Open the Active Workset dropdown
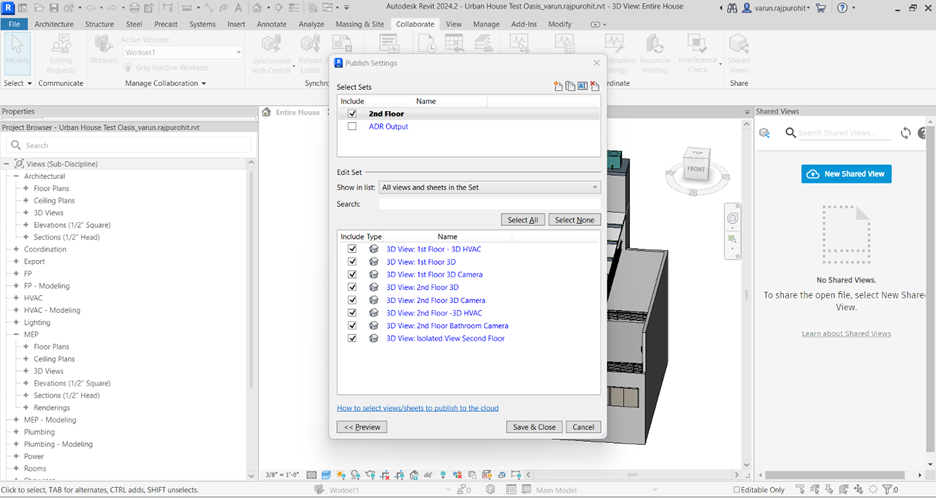936x498 pixels. pyautogui.click(x=183, y=53)
